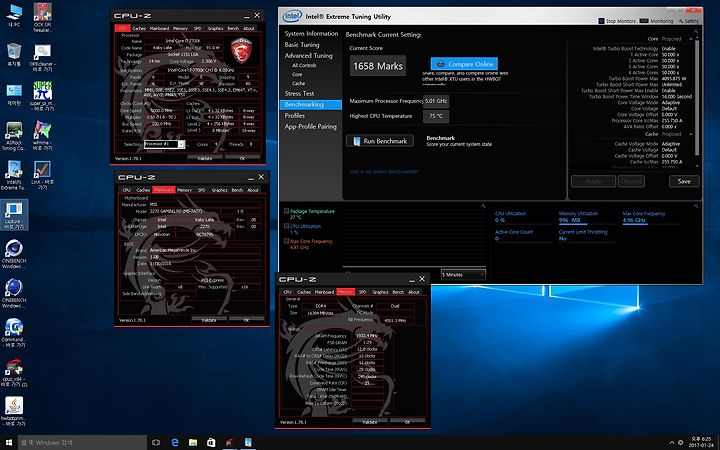720x450 pixels.
Task: Click the Windows taskbar search box
Action: (82, 443)
